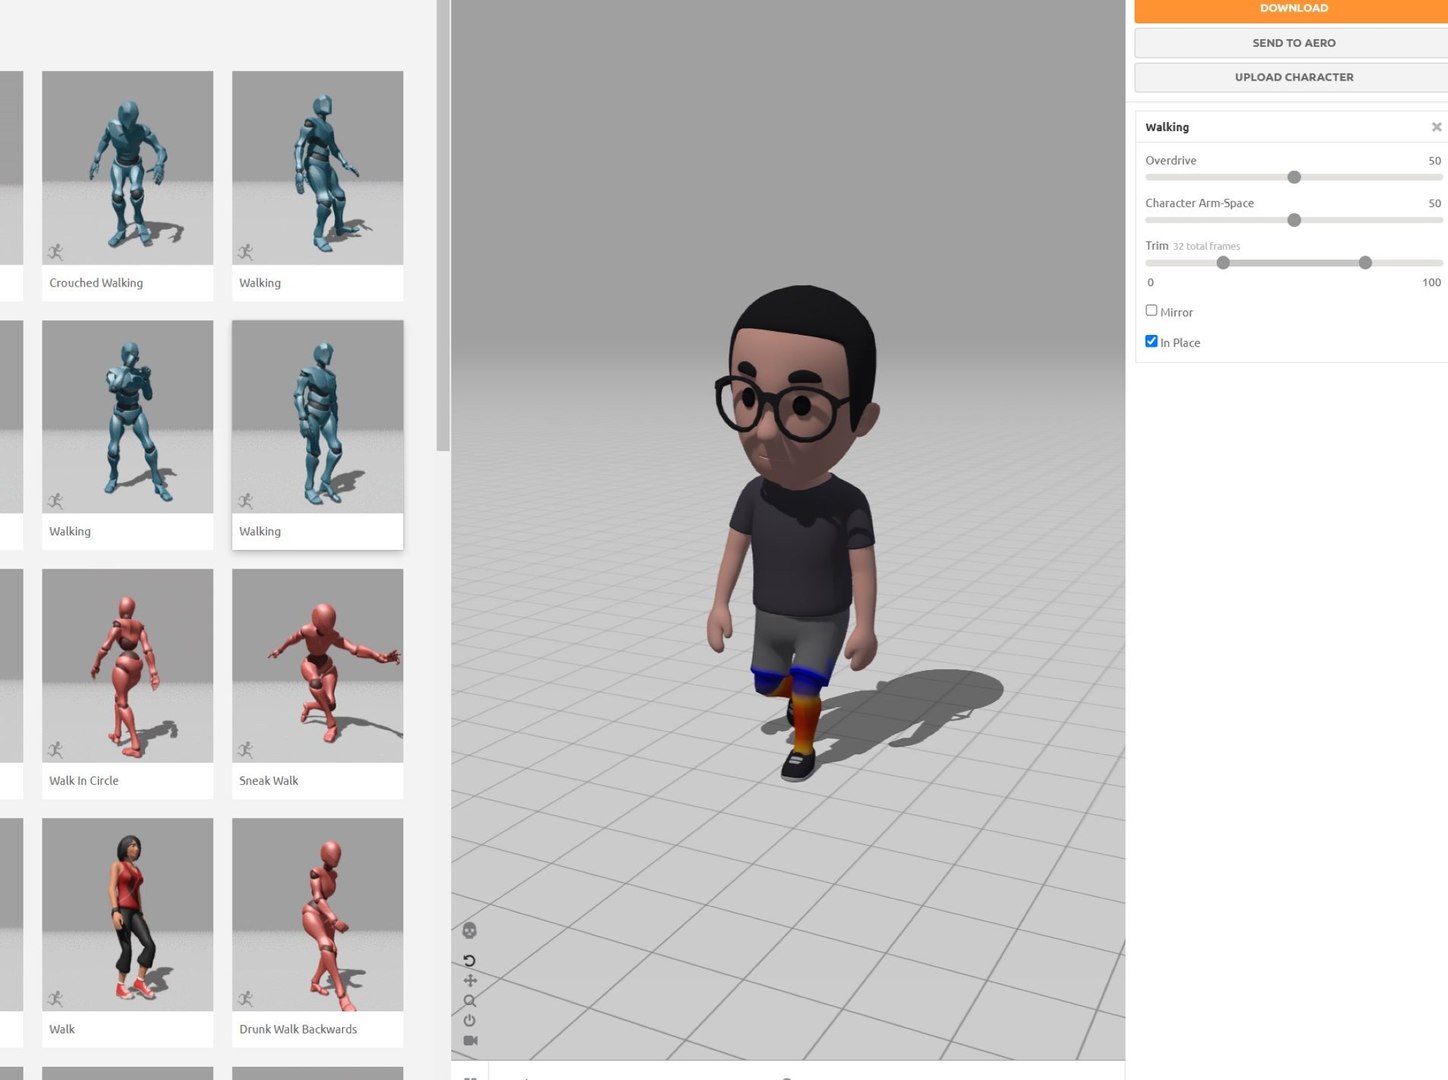Uncheck the In Place checkbox
Screen dimensions: 1448x1080
[x=1151, y=341]
